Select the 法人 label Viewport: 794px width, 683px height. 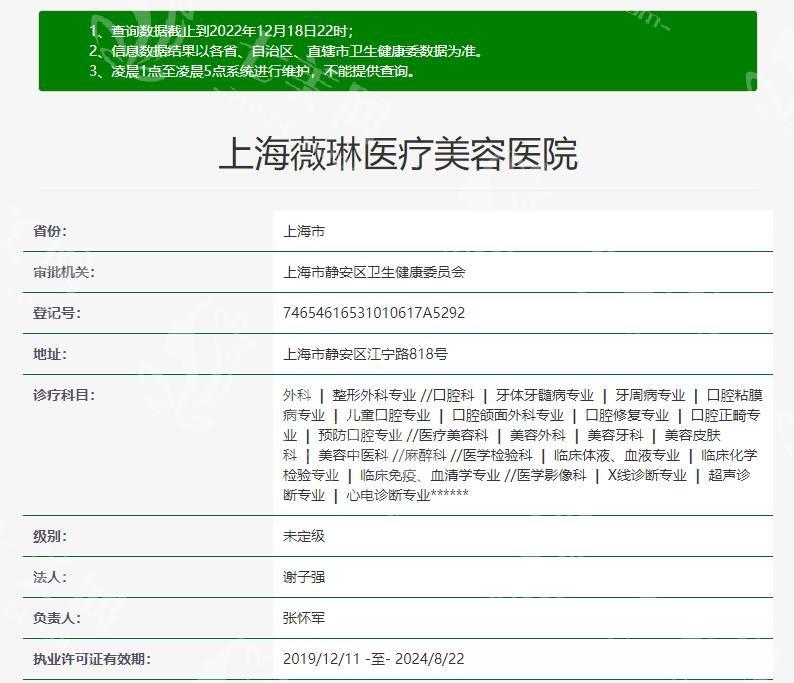point(50,577)
